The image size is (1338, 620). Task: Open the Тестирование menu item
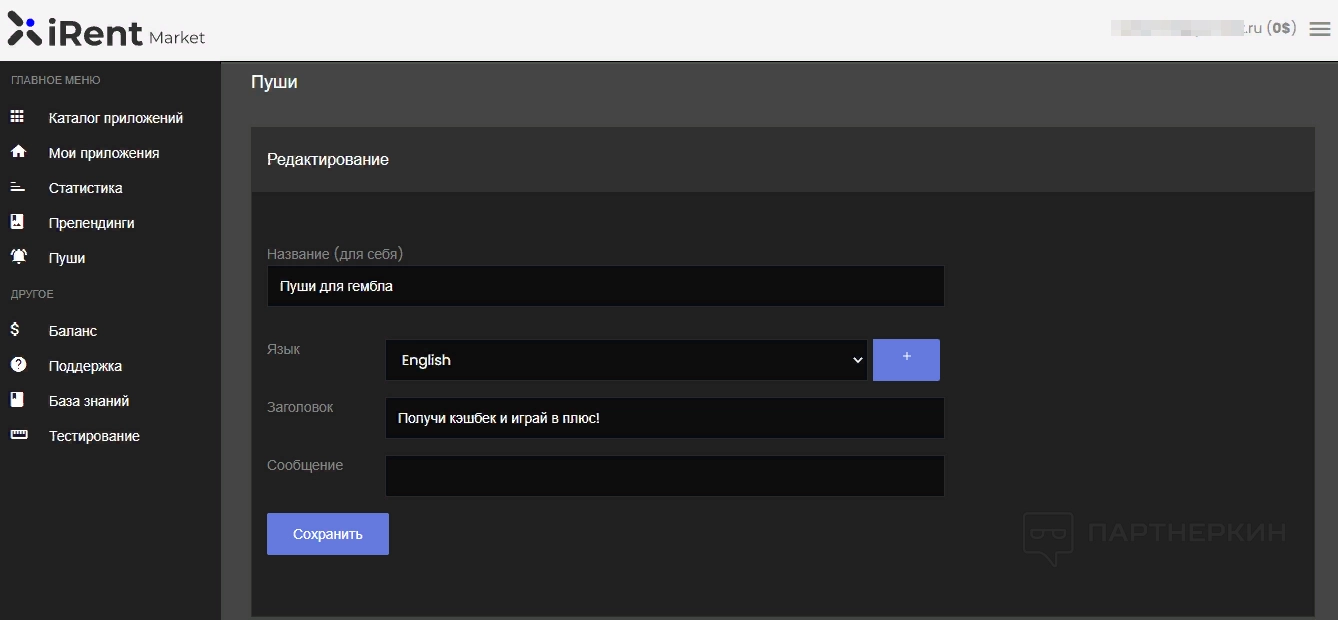click(94, 436)
